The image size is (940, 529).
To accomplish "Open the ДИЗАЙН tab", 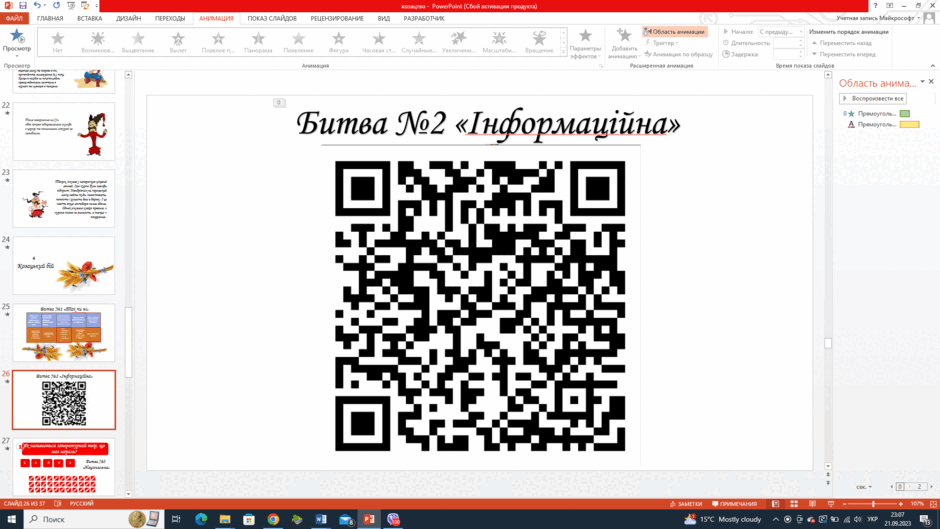I will click(x=128, y=19).
